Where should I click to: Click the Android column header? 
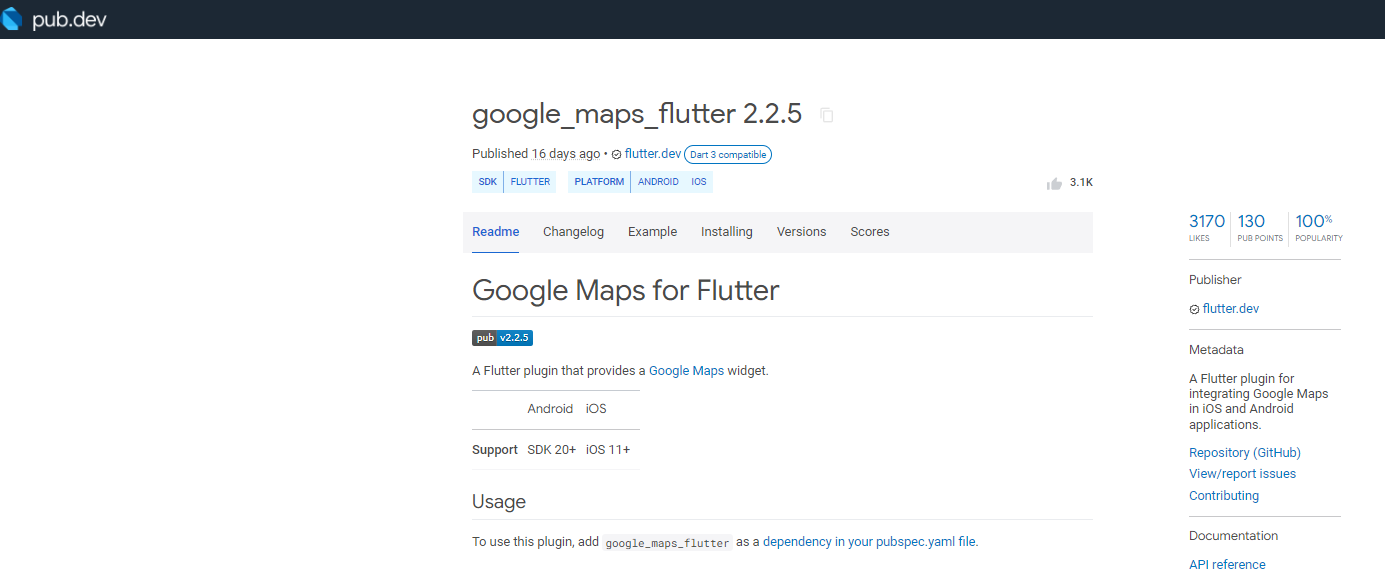tap(550, 409)
